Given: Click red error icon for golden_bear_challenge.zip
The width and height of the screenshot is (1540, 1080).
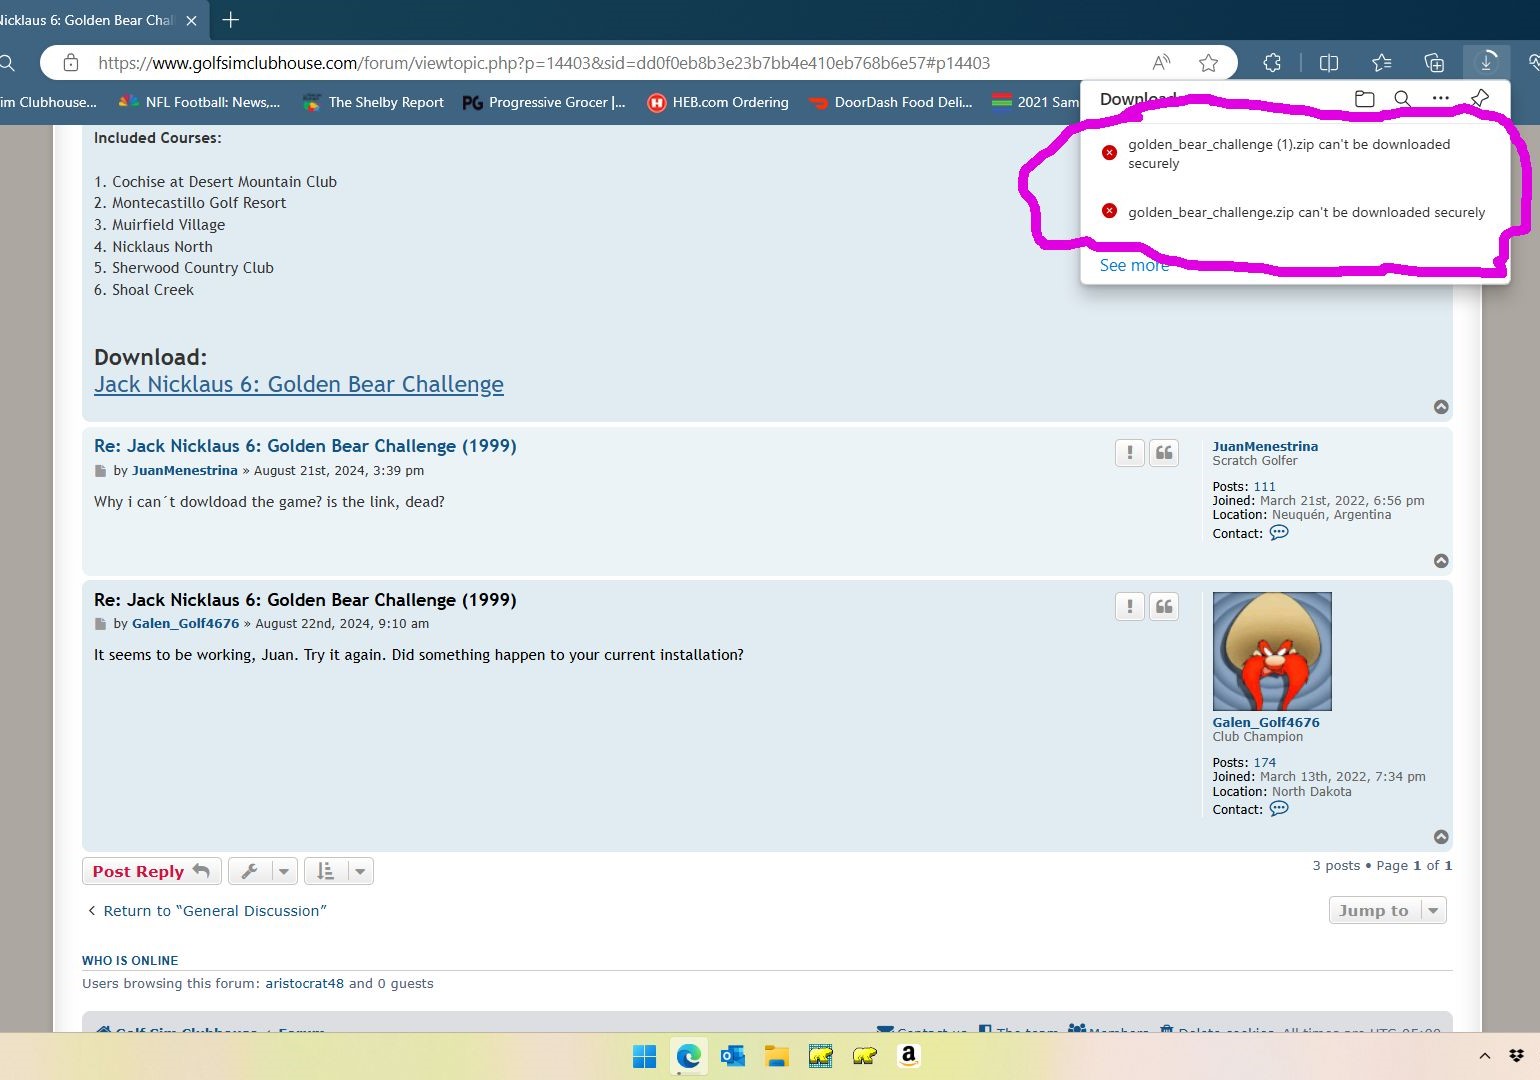Looking at the screenshot, I should (1109, 211).
